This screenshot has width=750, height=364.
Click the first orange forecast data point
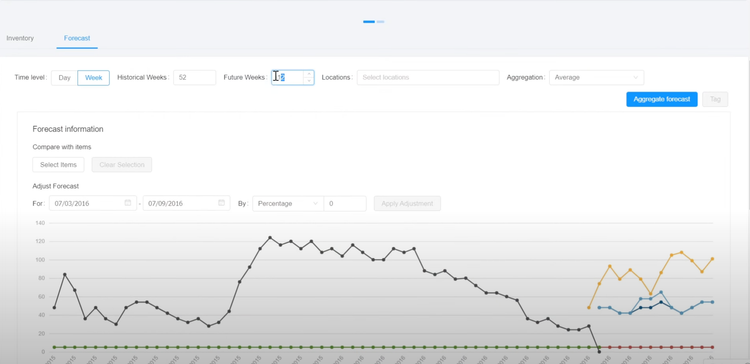click(589, 308)
